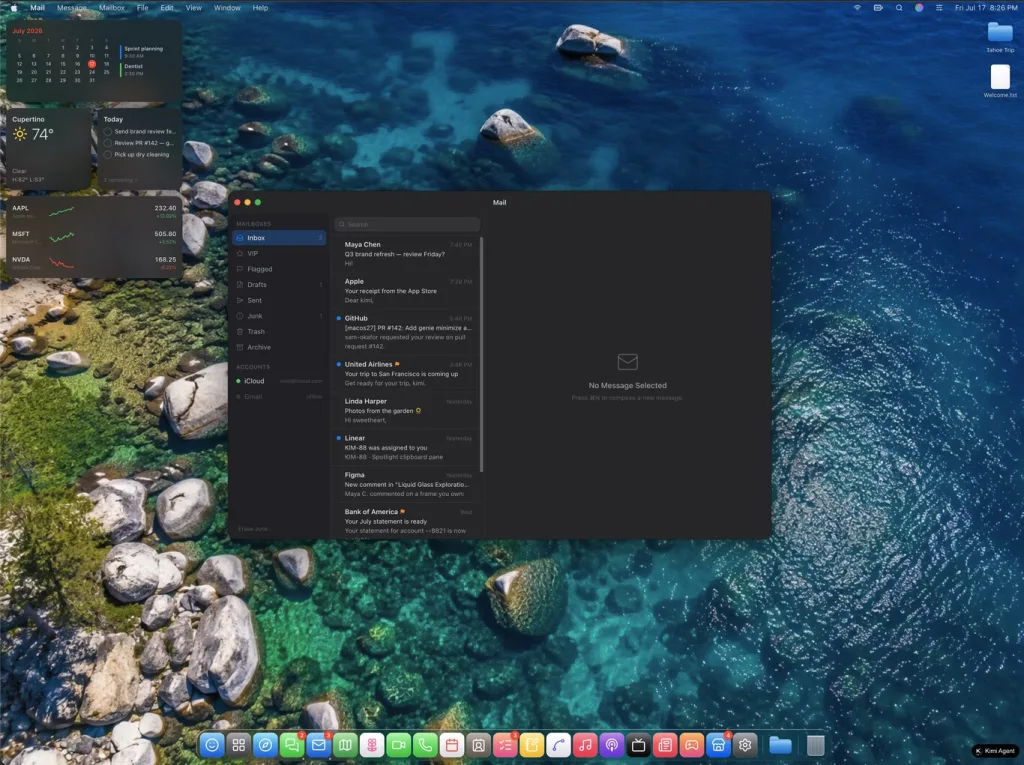1024x765 pixels.
Task: Open the TV app in Dock
Action: (639, 745)
